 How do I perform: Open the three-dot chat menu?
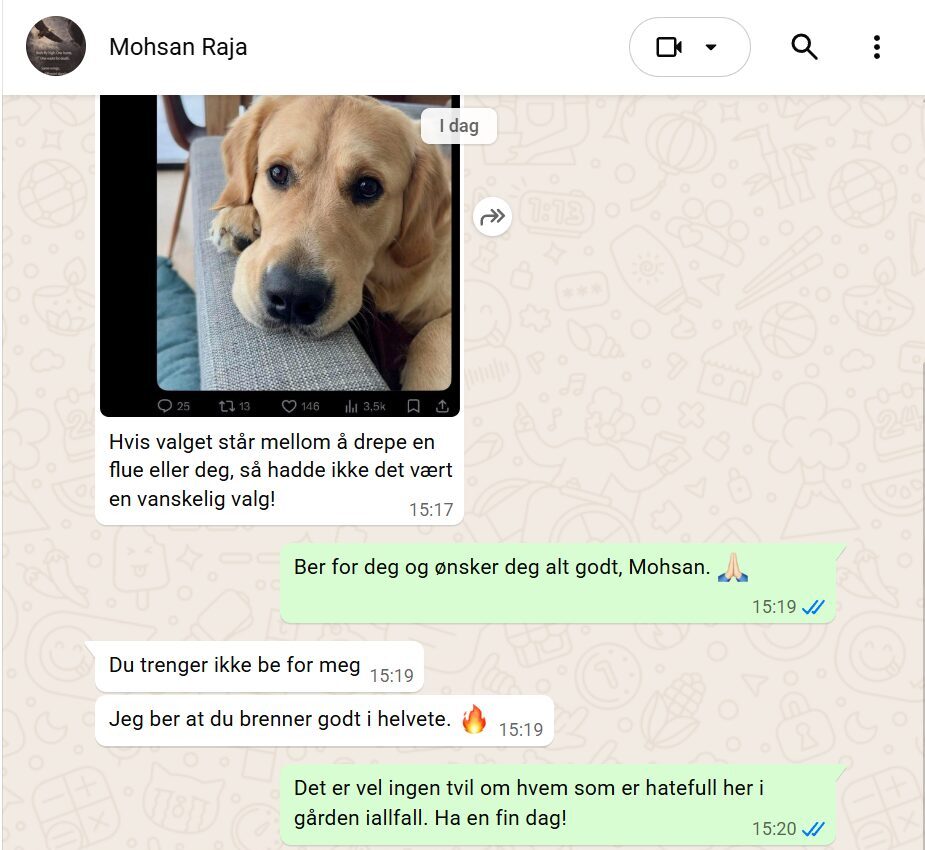click(877, 47)
